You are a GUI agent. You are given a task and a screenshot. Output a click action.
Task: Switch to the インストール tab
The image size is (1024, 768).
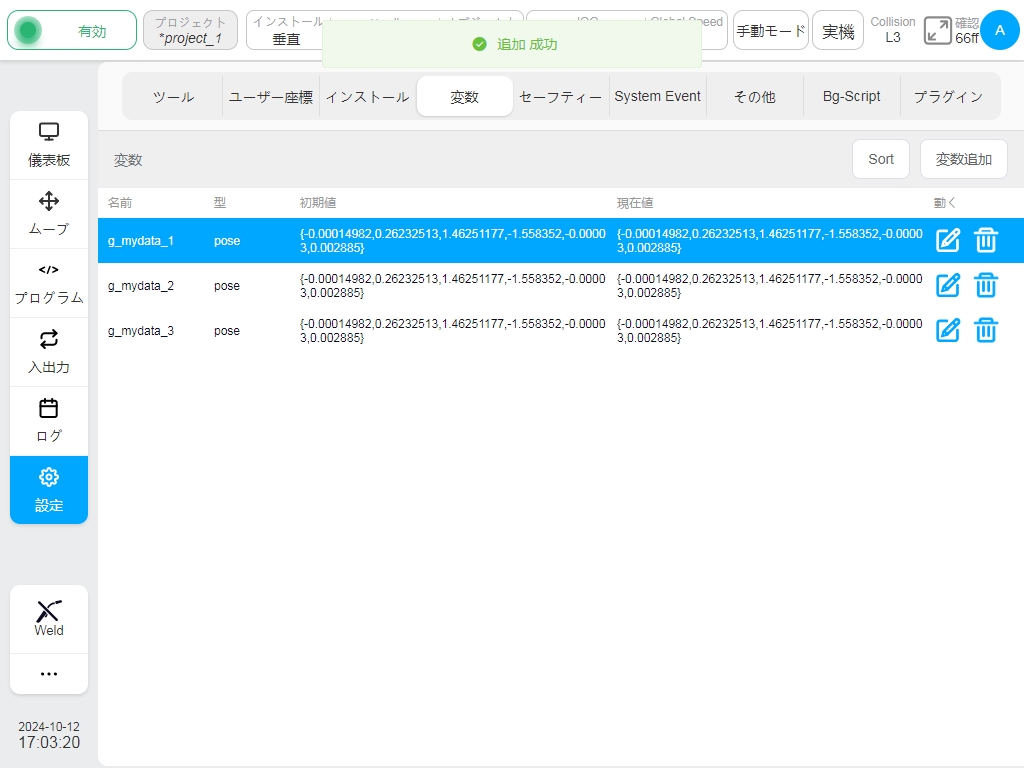367,97
